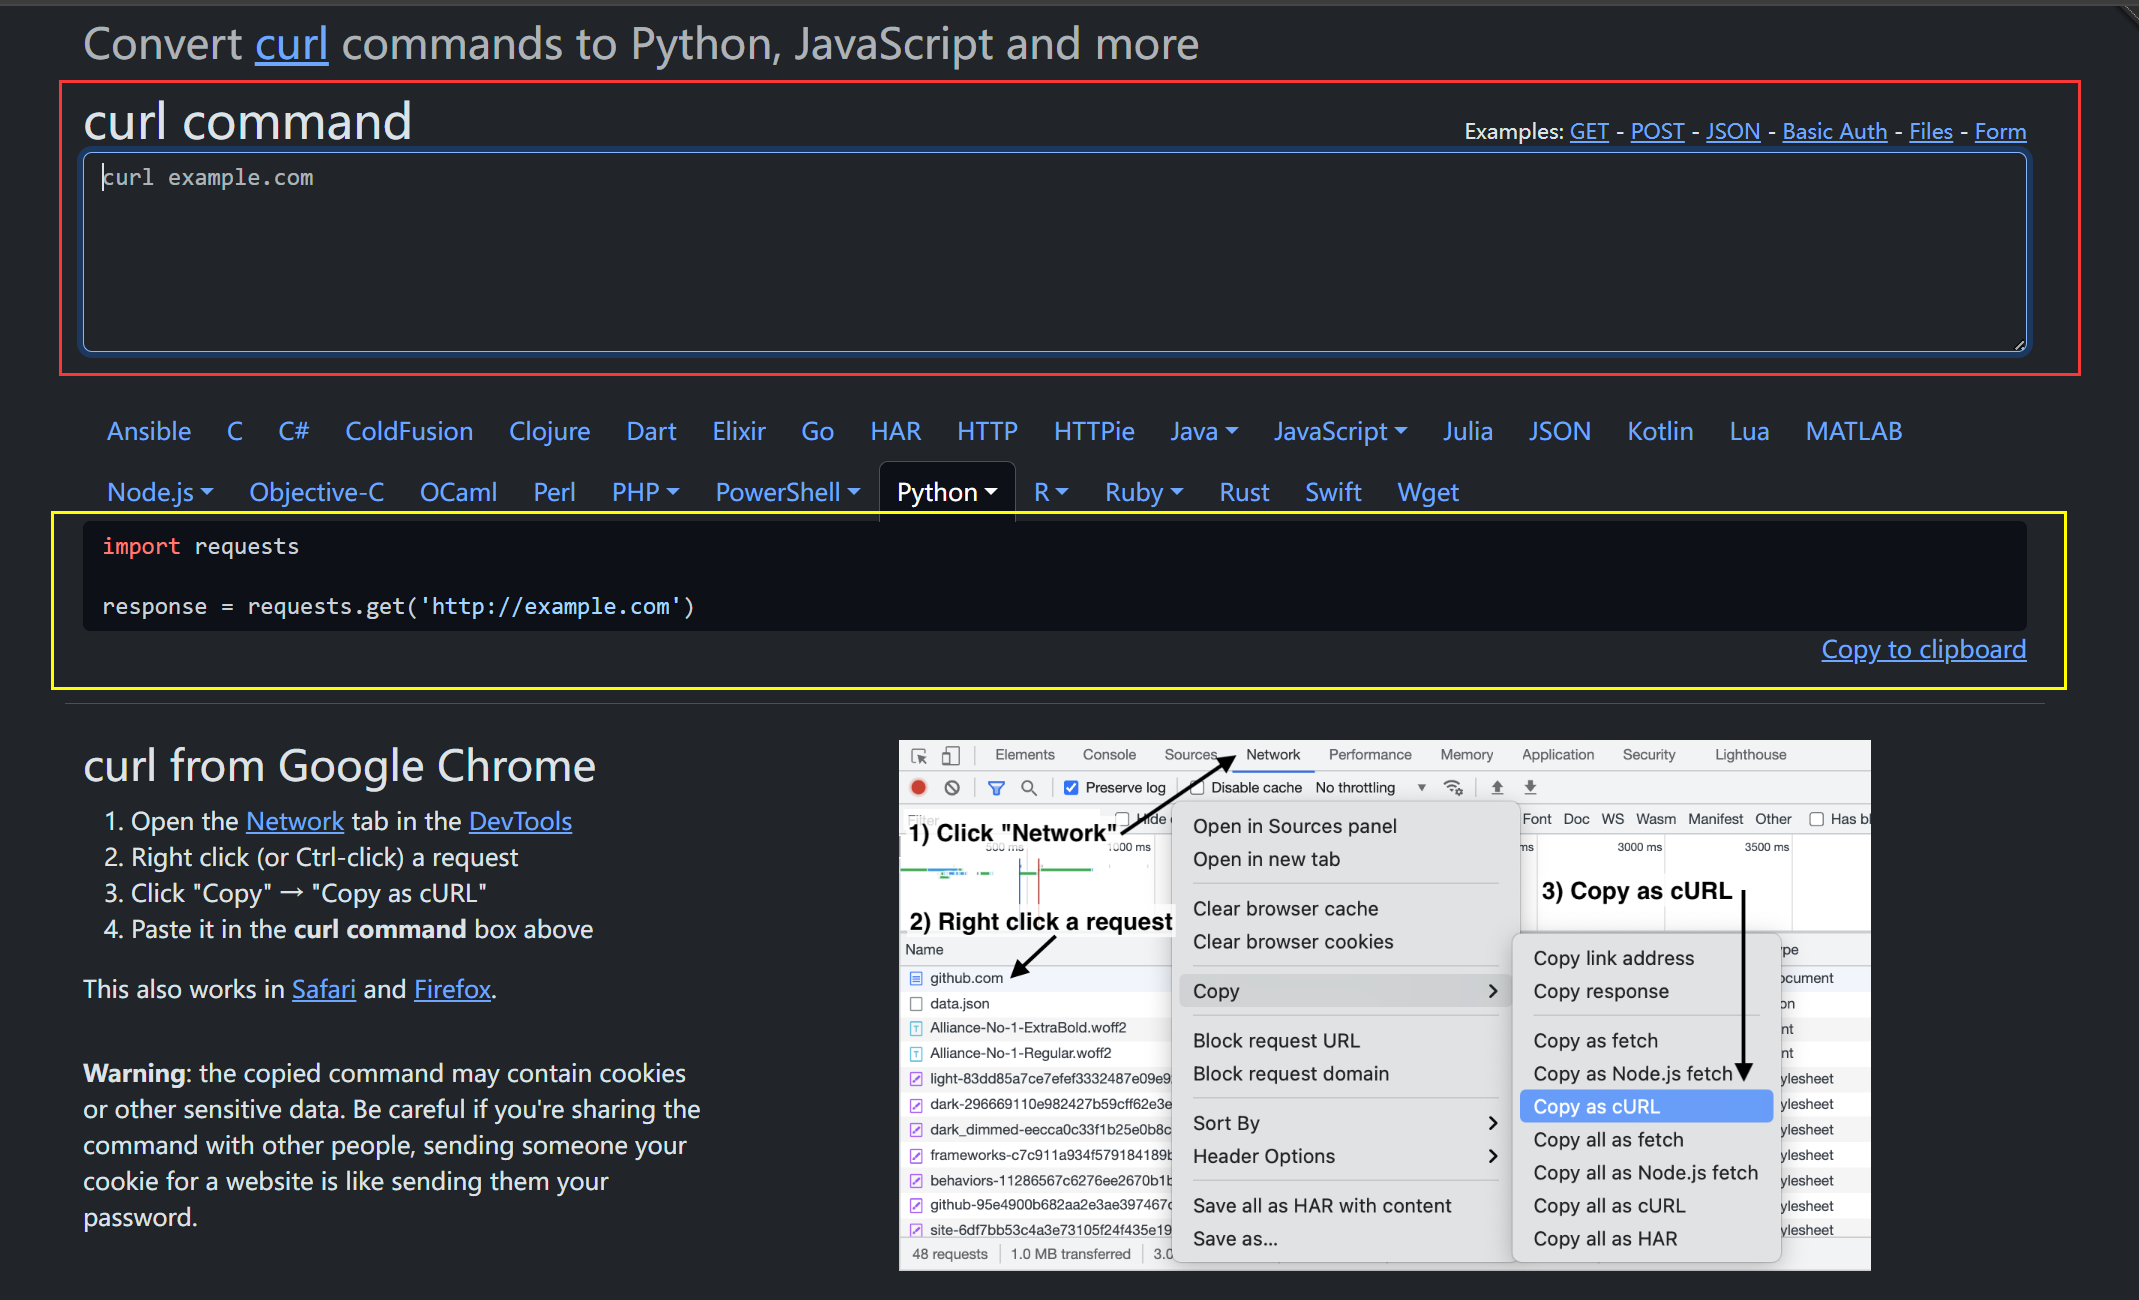Image resolution: width=2139 pixels, height=1300 pixels.
Task: Switch to the Rust language tab
Action: point(1243,492)
